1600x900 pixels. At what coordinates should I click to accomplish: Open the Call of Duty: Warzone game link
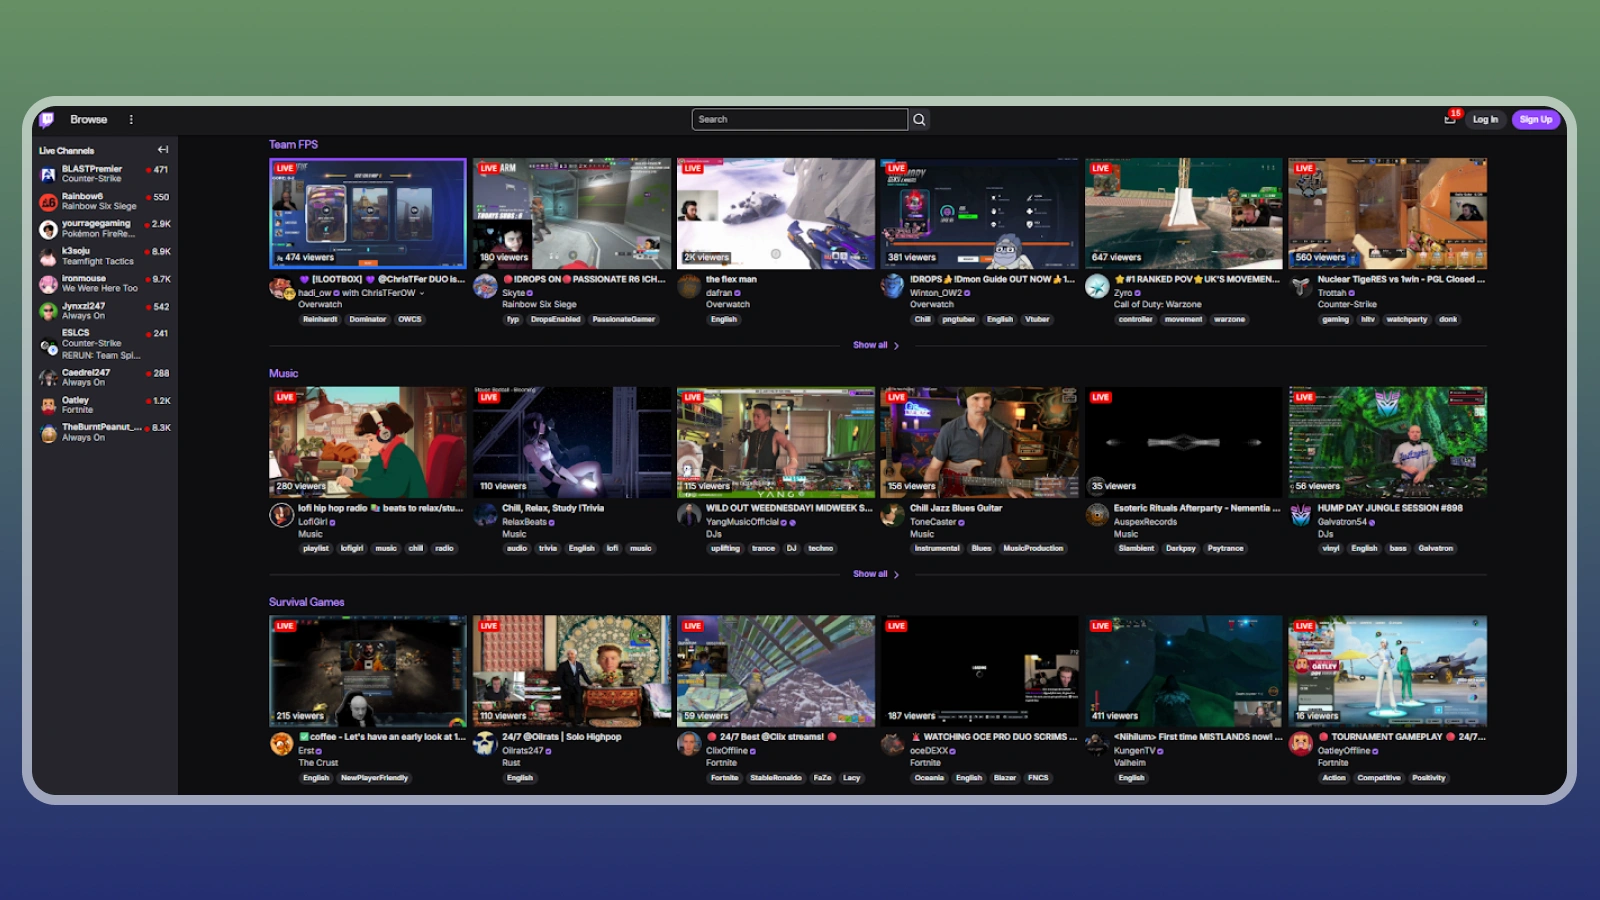[1157, 305]
